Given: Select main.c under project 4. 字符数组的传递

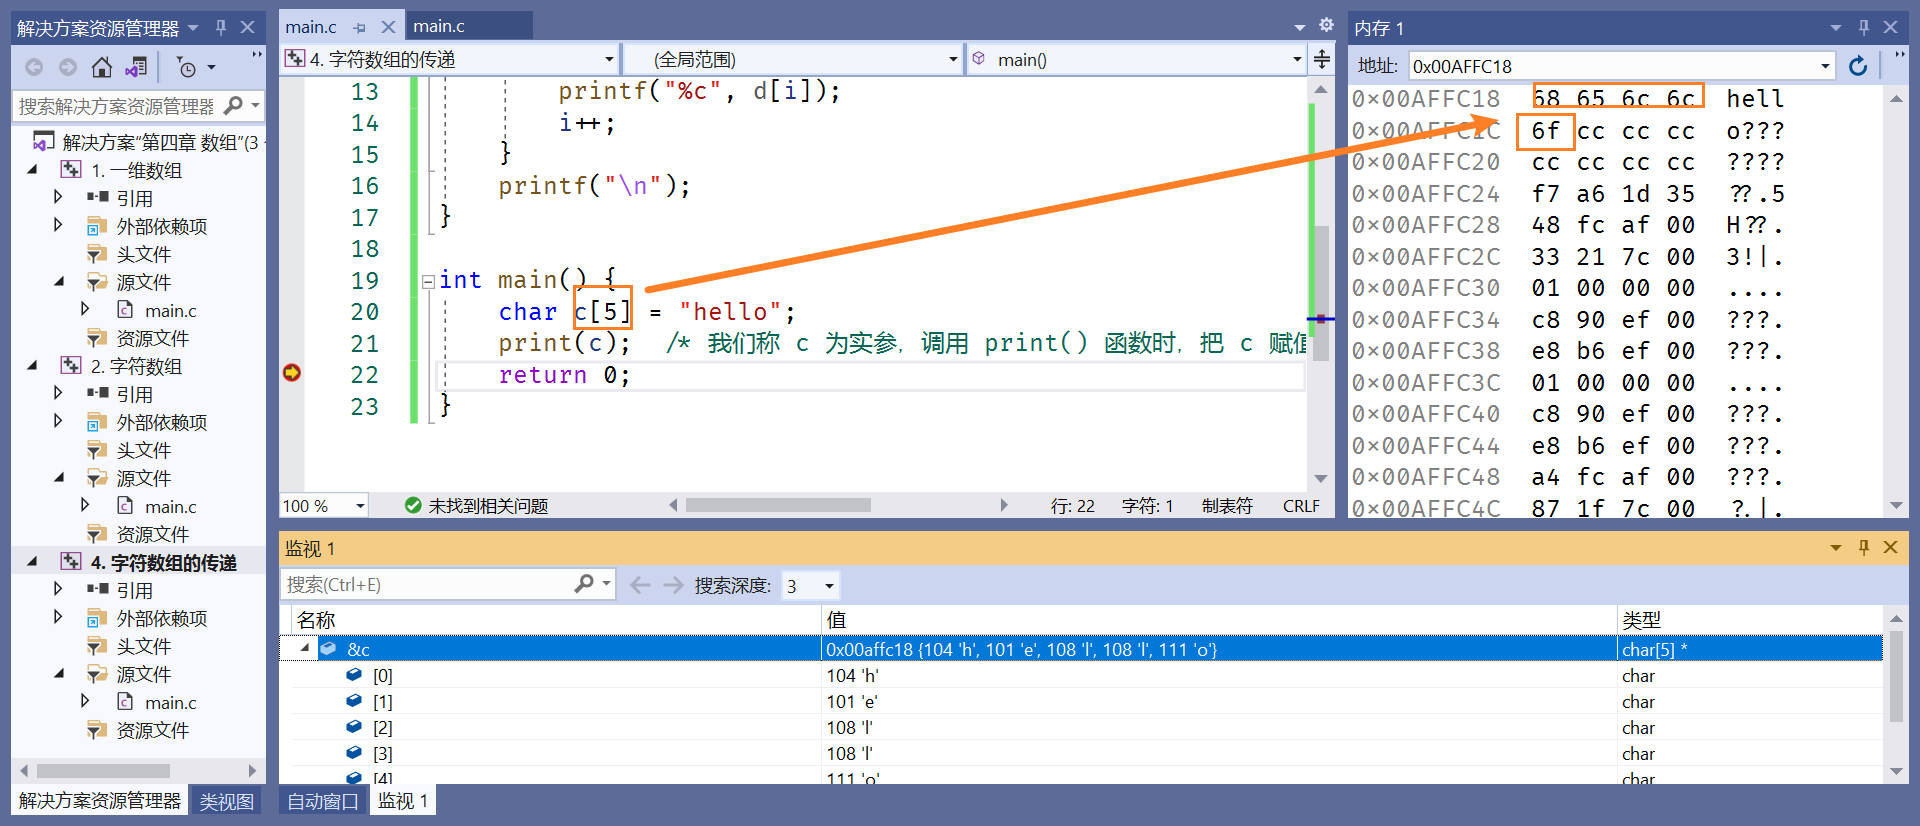Looking at the screenshot, I should (x=170, y=702).
